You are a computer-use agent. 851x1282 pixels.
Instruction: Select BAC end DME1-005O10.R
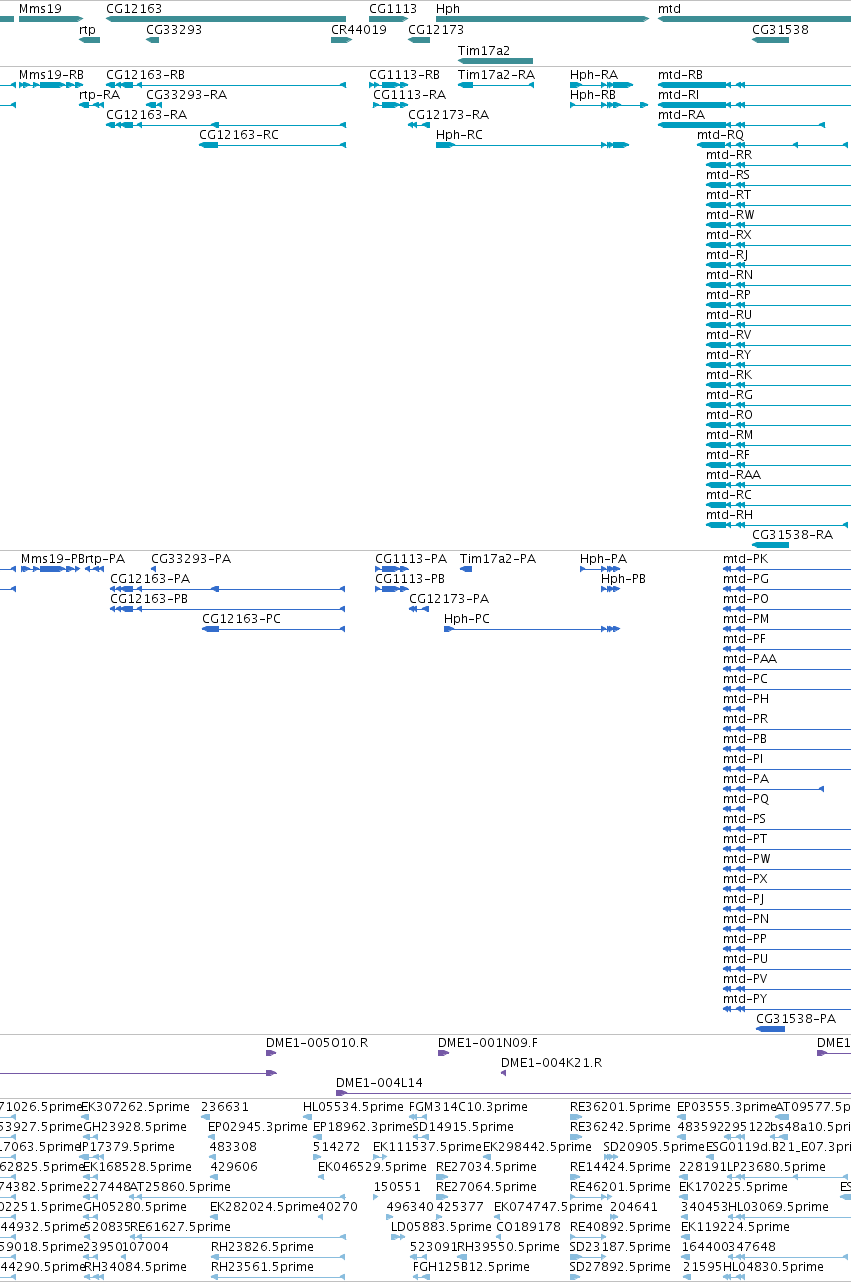[x=271, y=1053]
